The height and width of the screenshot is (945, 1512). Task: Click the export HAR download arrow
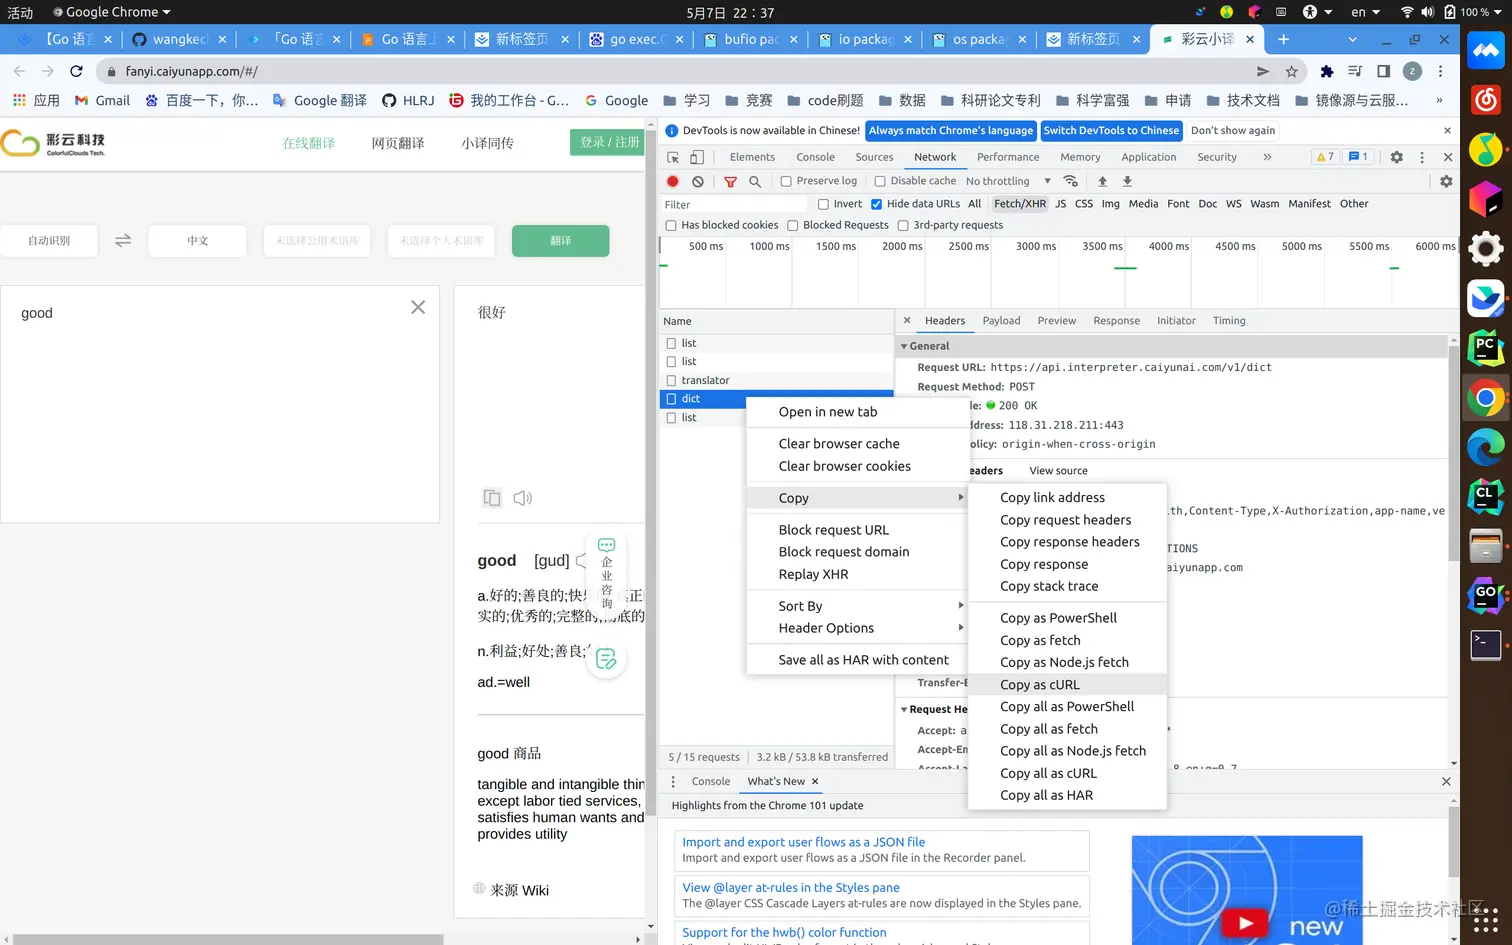click(x=1127, y=181)
